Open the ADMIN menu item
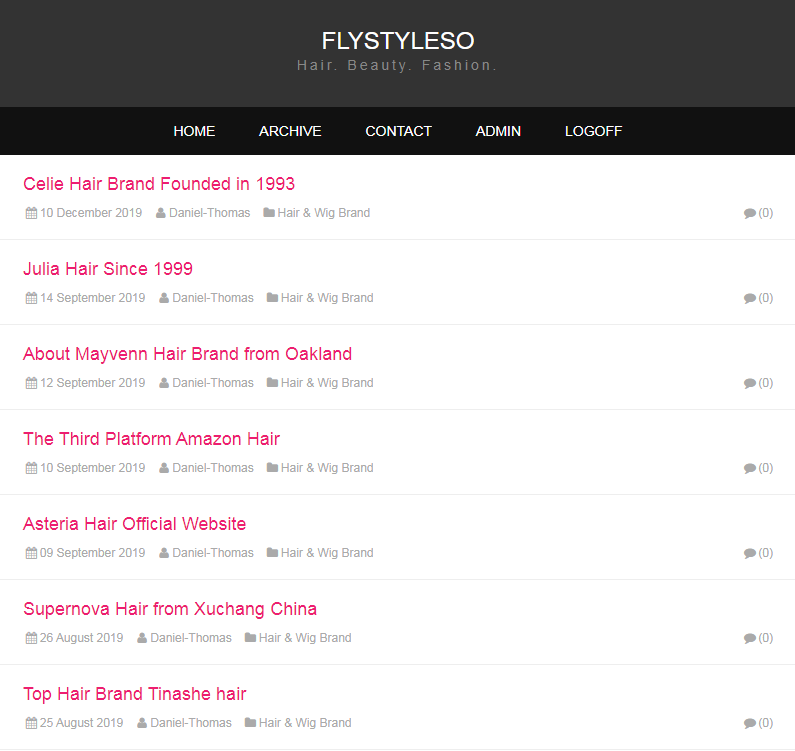This screenshot has width=795, height=751. 498,131
